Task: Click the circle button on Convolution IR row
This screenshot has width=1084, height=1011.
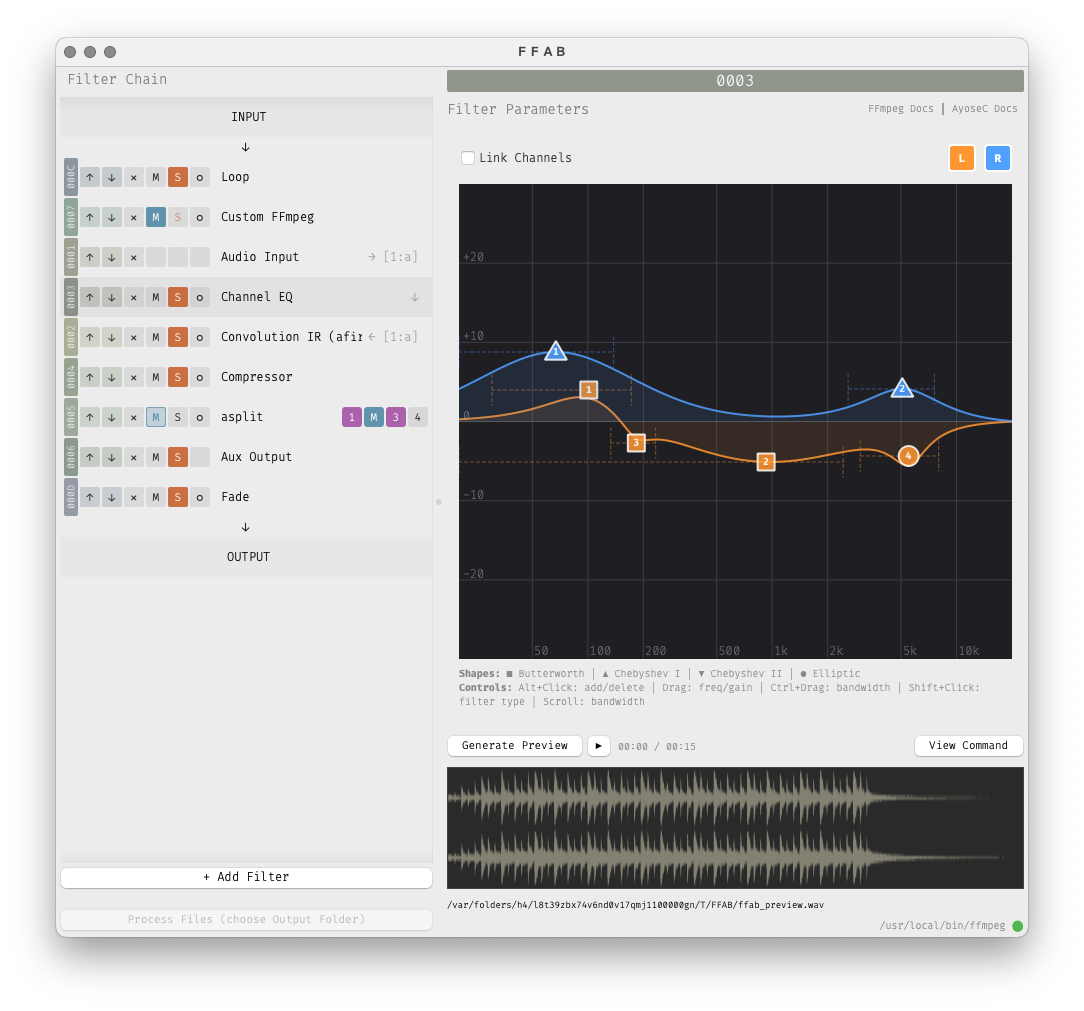Action: 200,337
